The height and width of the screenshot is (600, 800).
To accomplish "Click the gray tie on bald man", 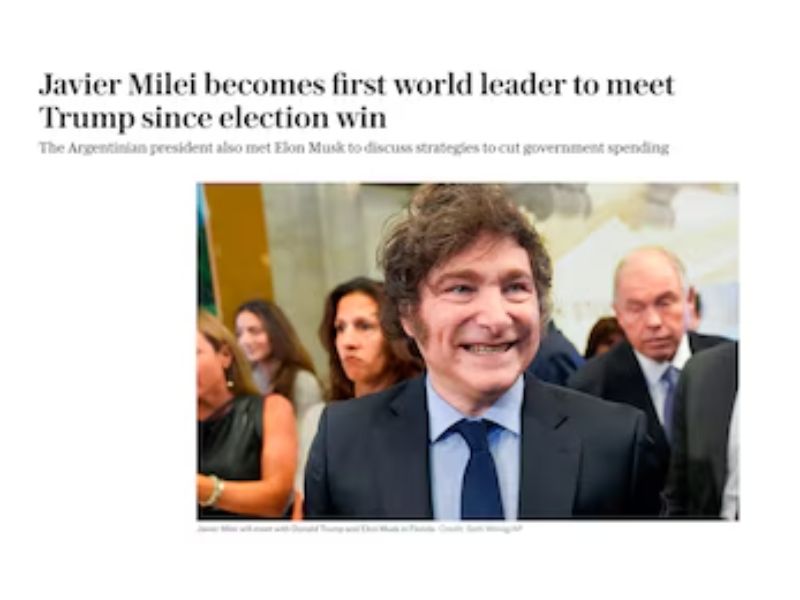I will pyautogui.click(x=668, y=395).
